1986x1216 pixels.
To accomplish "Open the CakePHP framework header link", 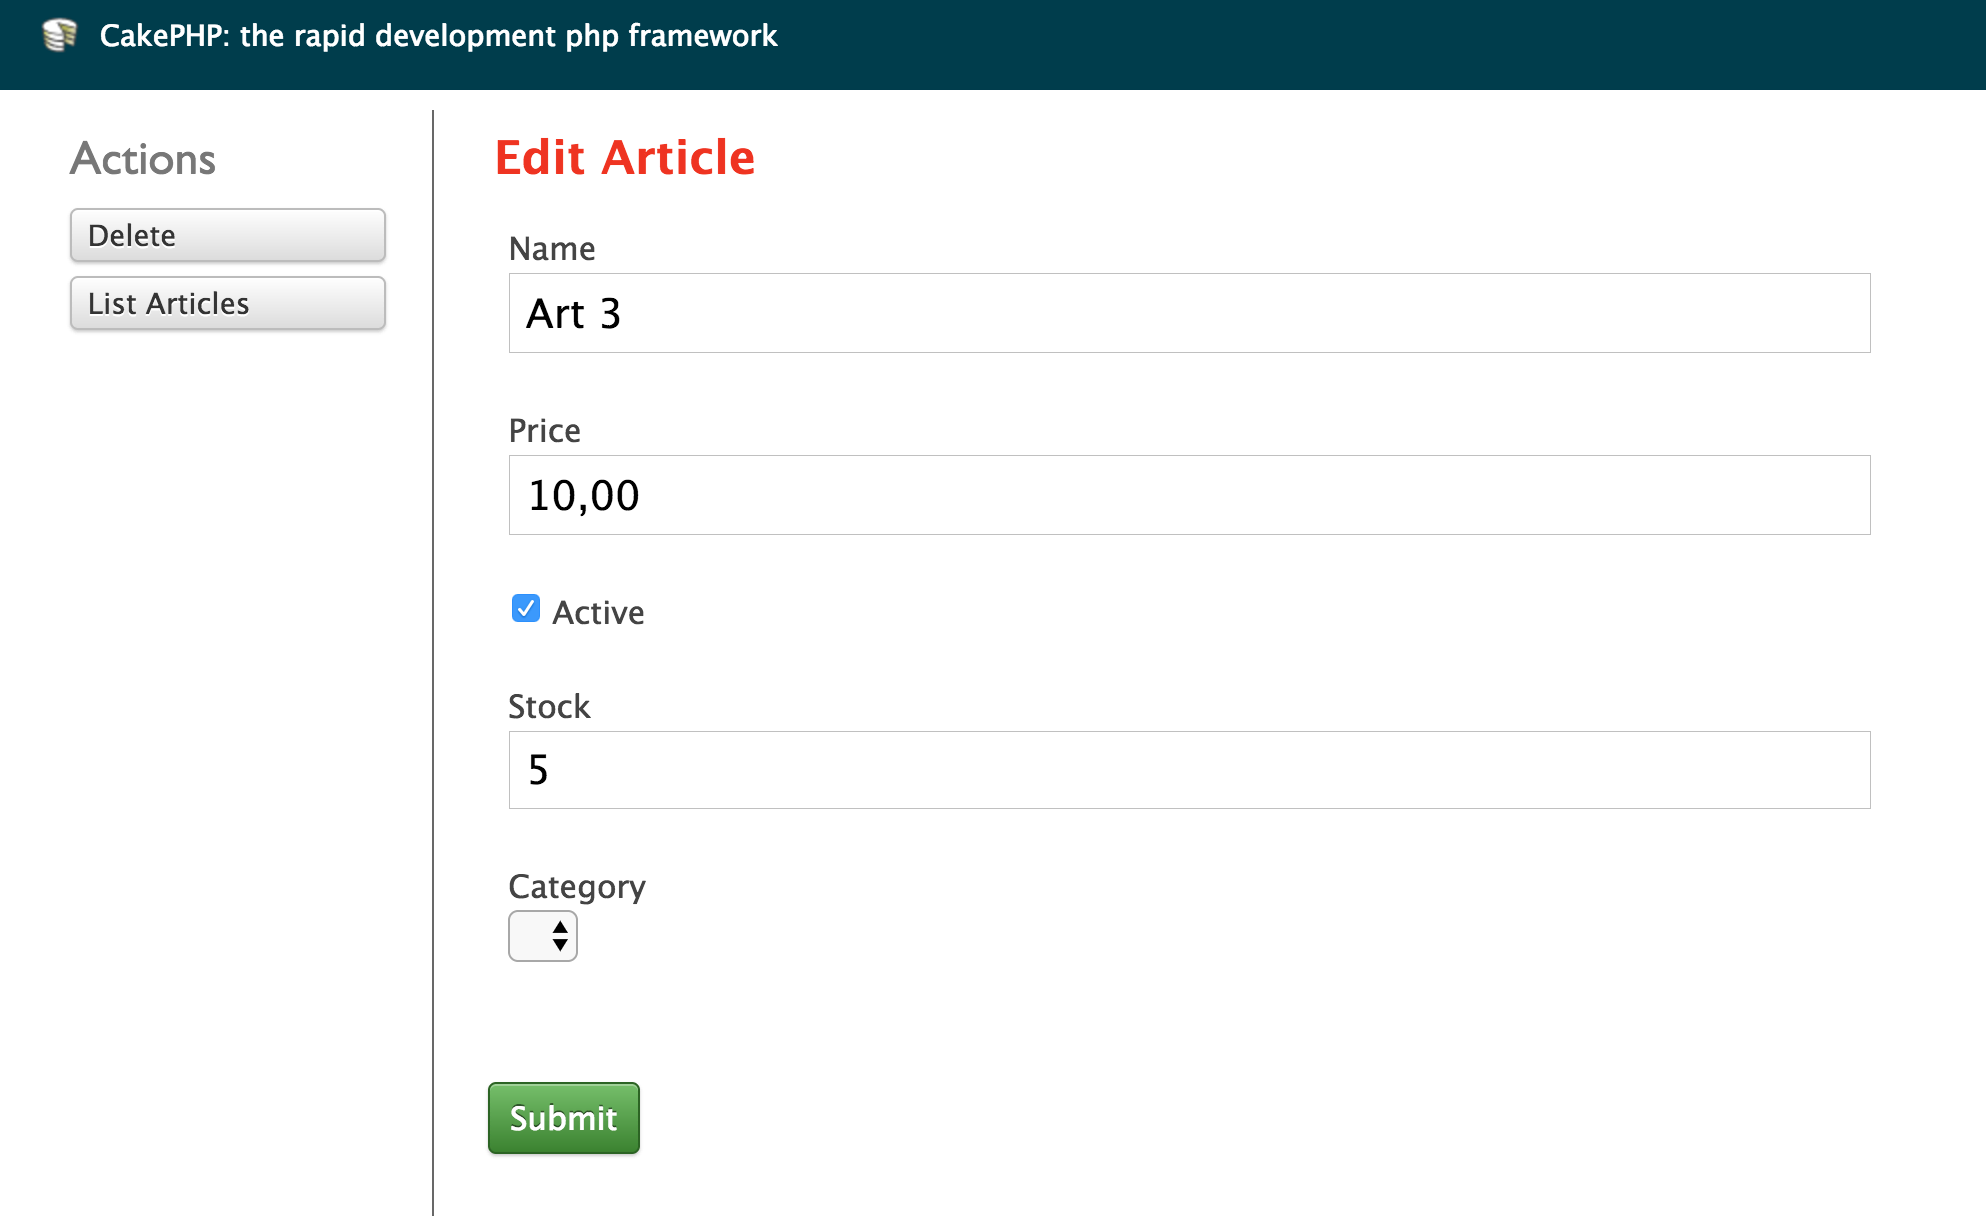I will 438,36.
